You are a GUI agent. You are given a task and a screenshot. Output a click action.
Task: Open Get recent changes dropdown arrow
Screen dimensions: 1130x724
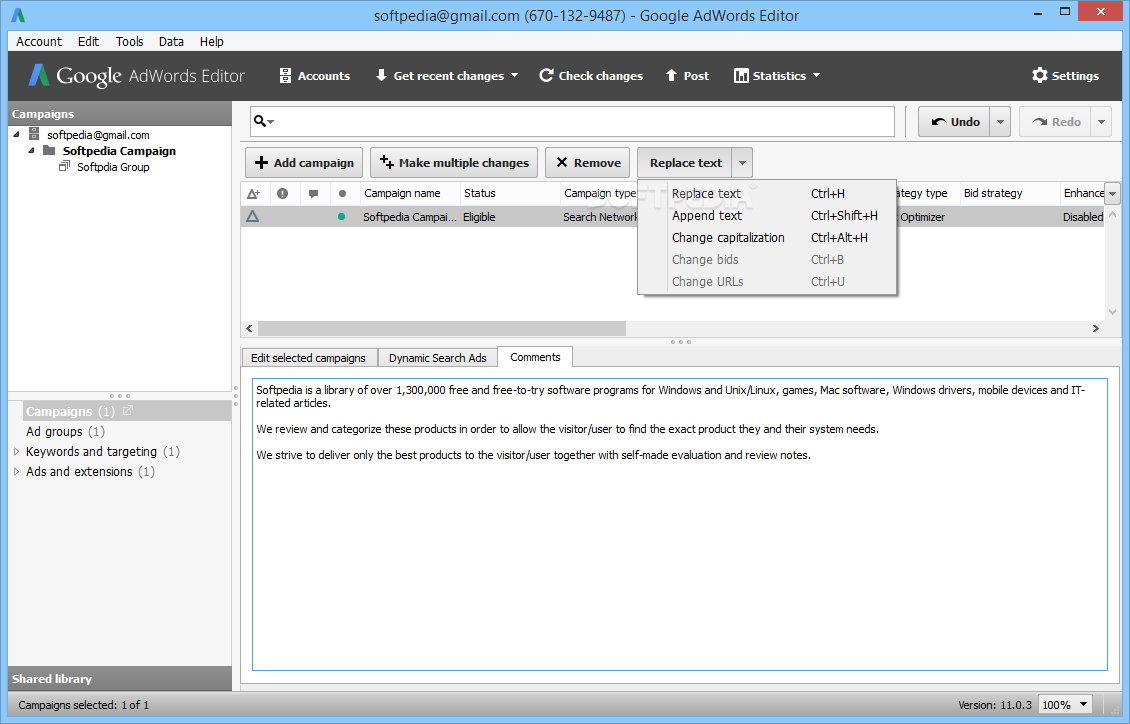click(515, 76)
